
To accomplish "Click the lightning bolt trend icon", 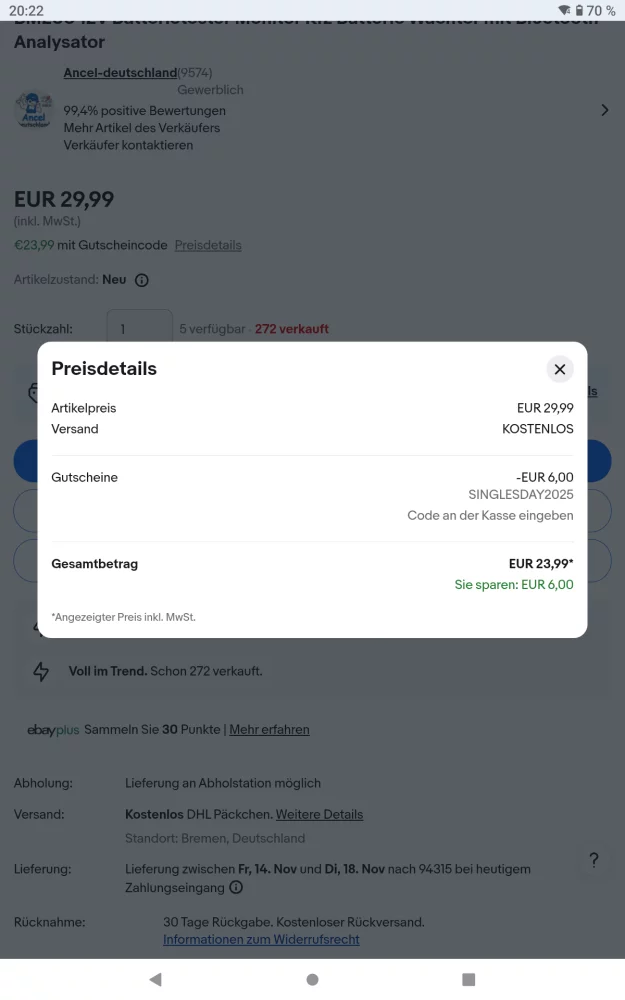I will pos(41,672).
